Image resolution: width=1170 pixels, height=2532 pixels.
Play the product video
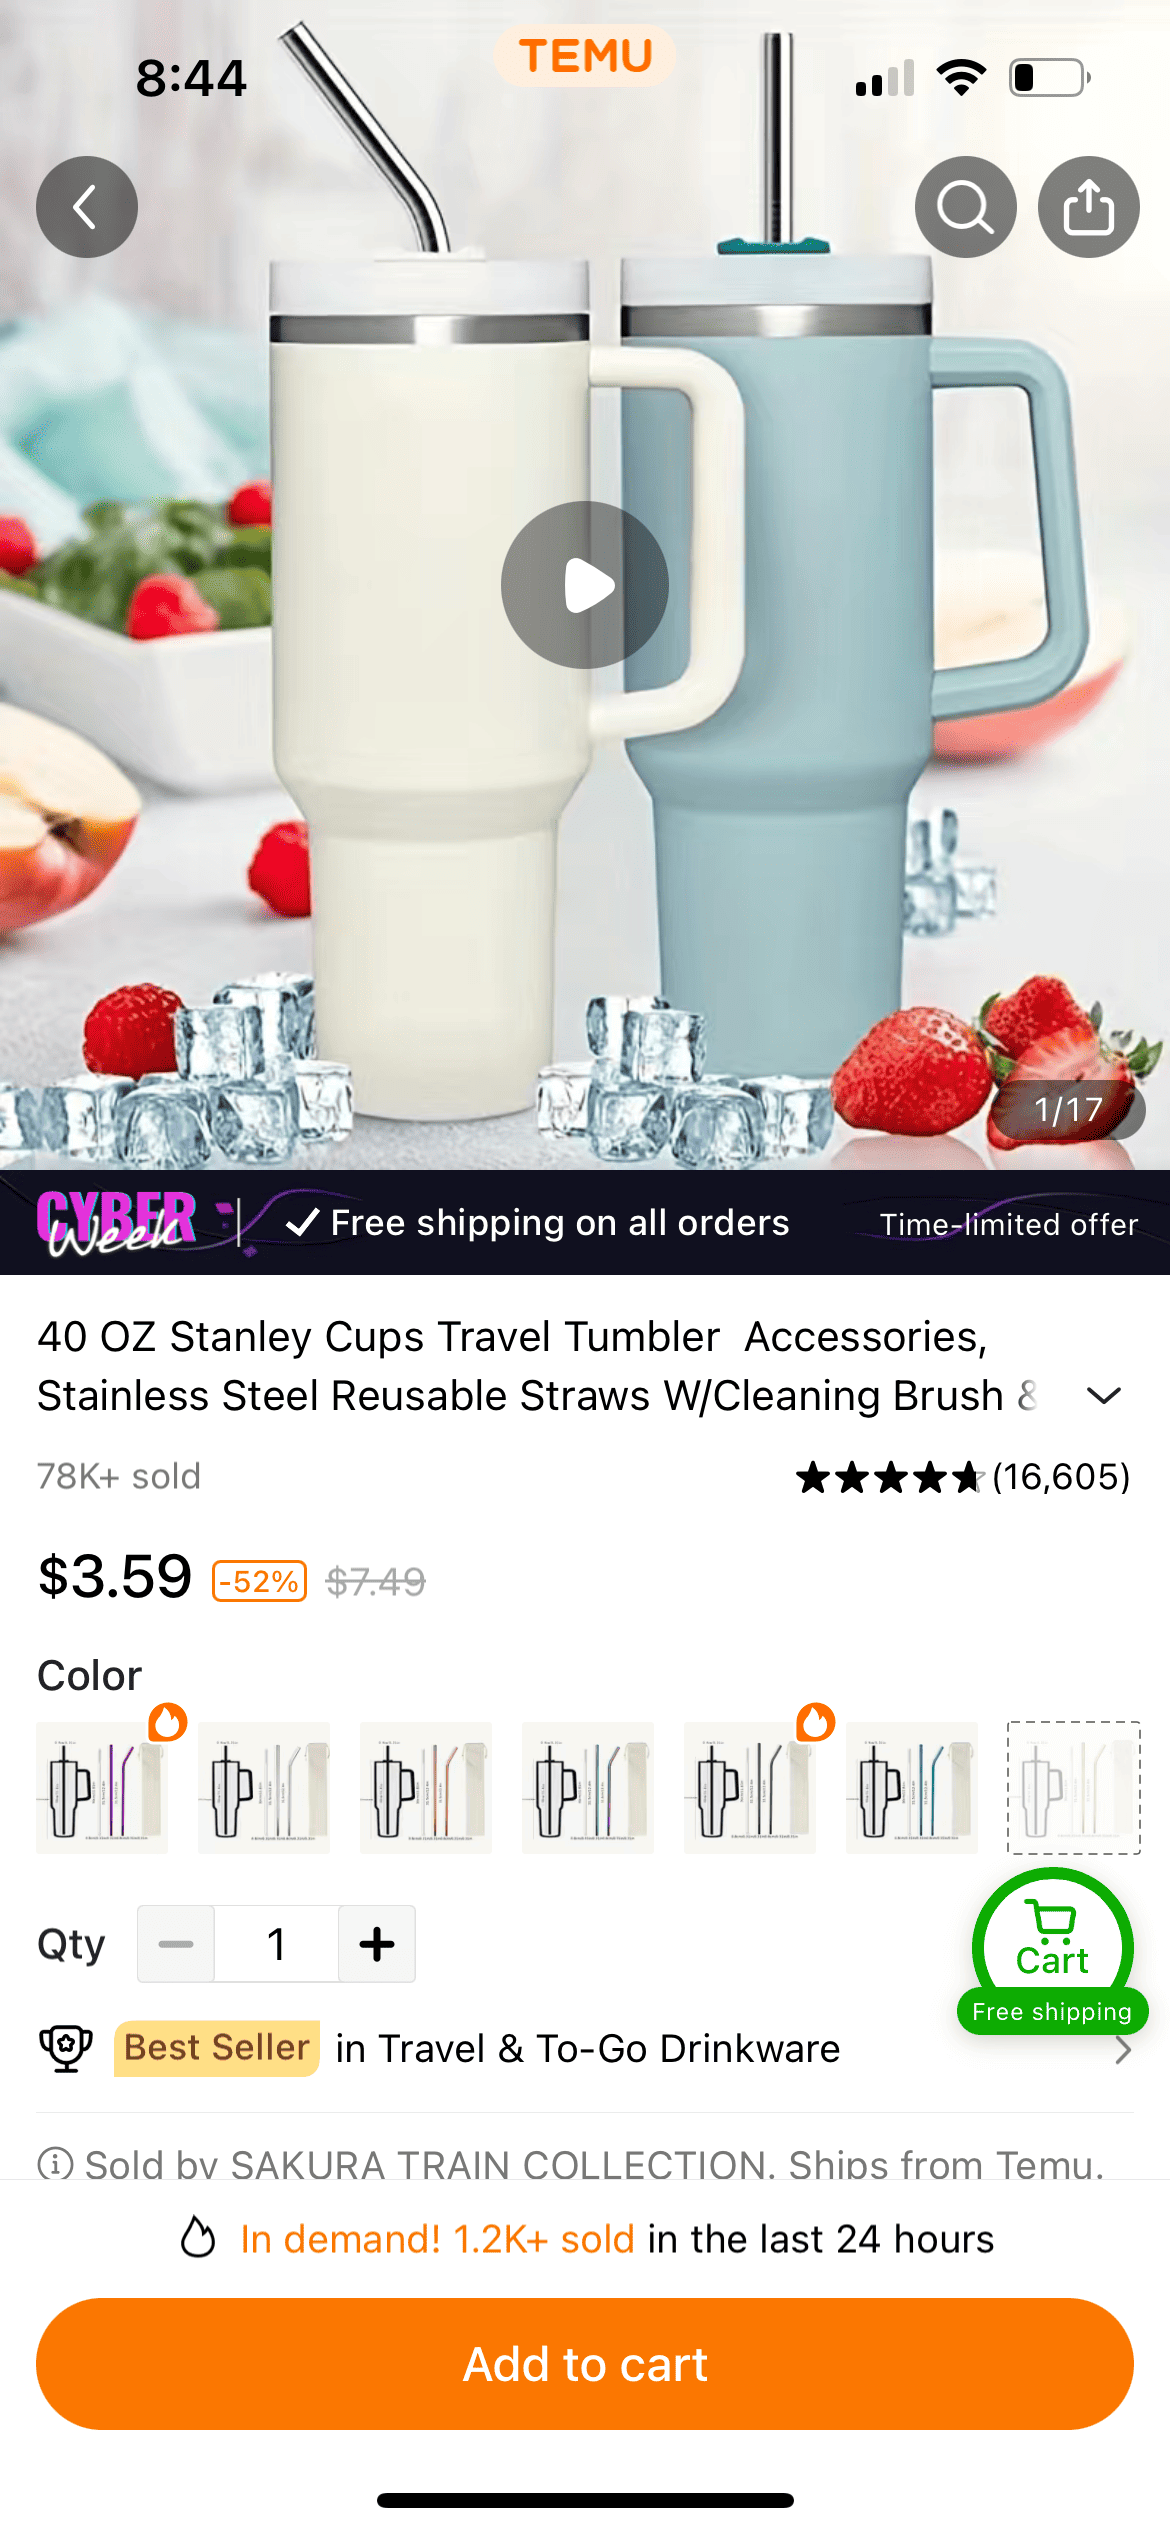coord(585,585)
